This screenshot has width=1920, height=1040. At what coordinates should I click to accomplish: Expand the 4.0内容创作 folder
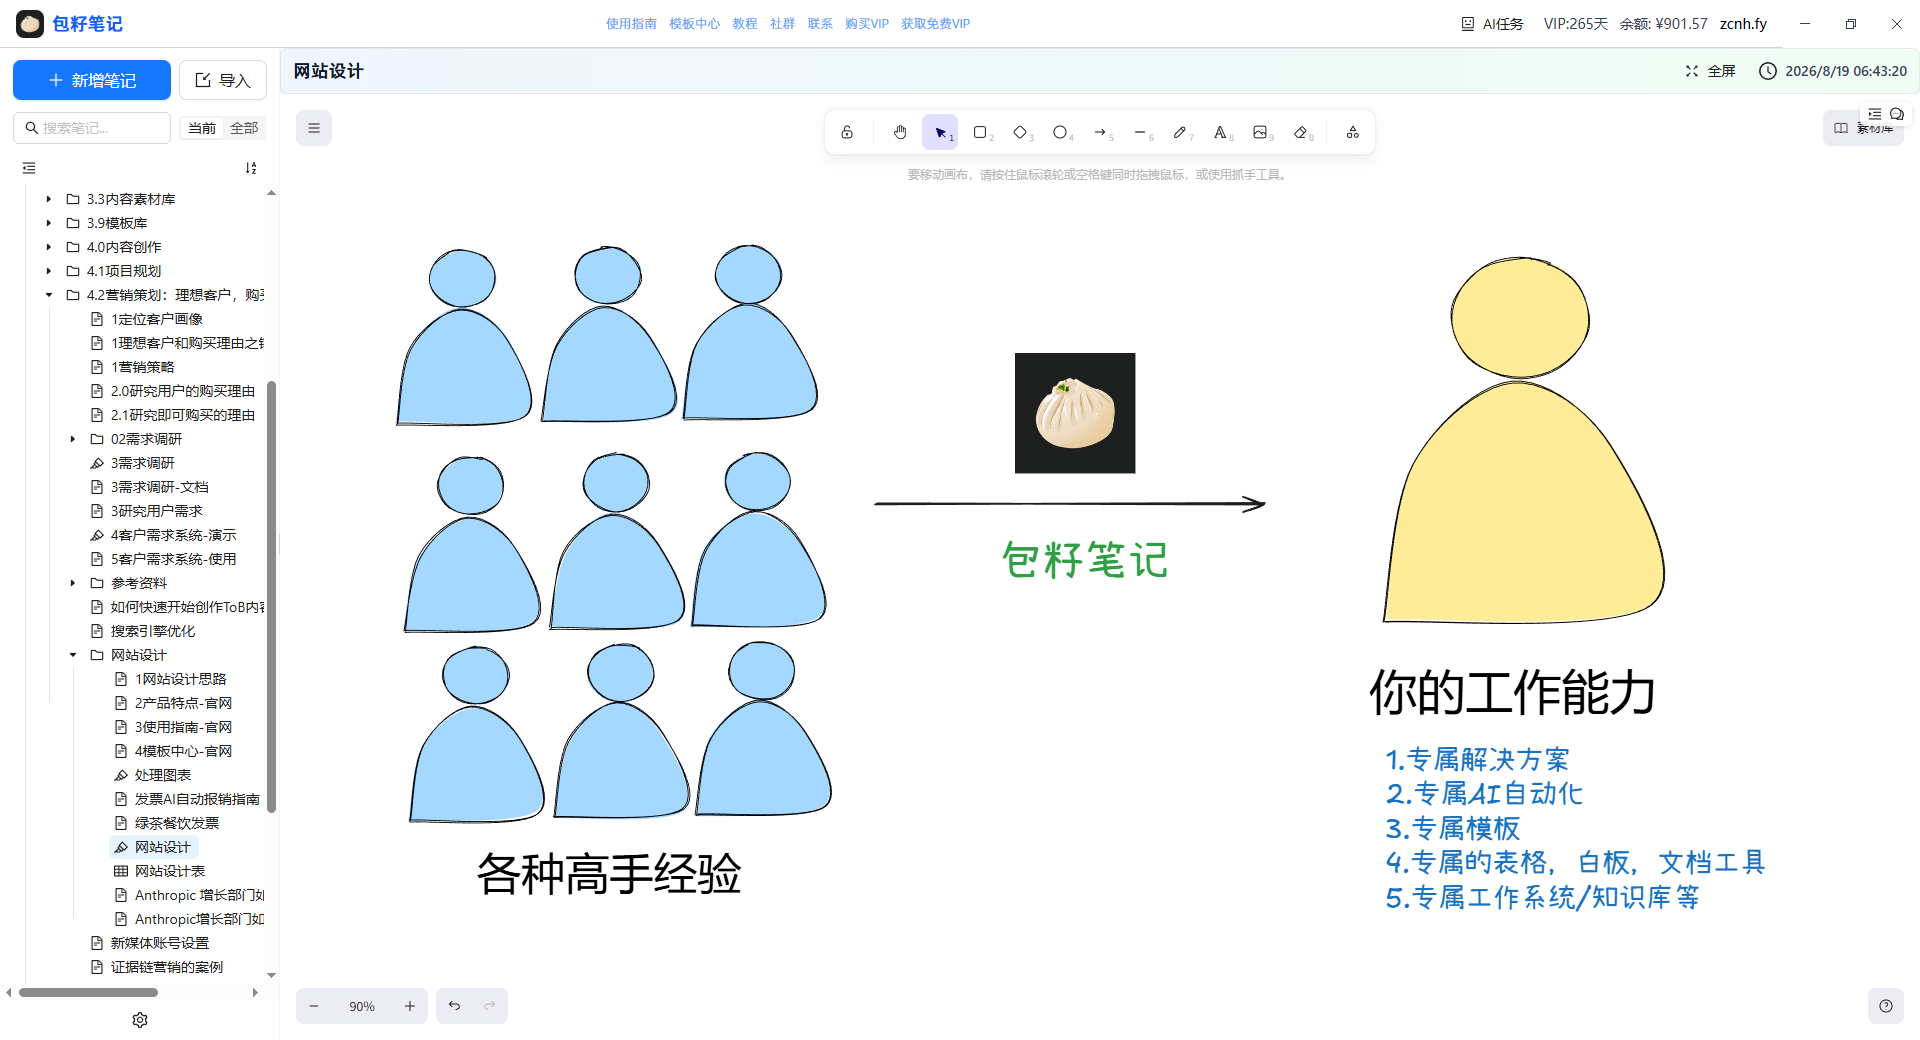pos(48,247)
